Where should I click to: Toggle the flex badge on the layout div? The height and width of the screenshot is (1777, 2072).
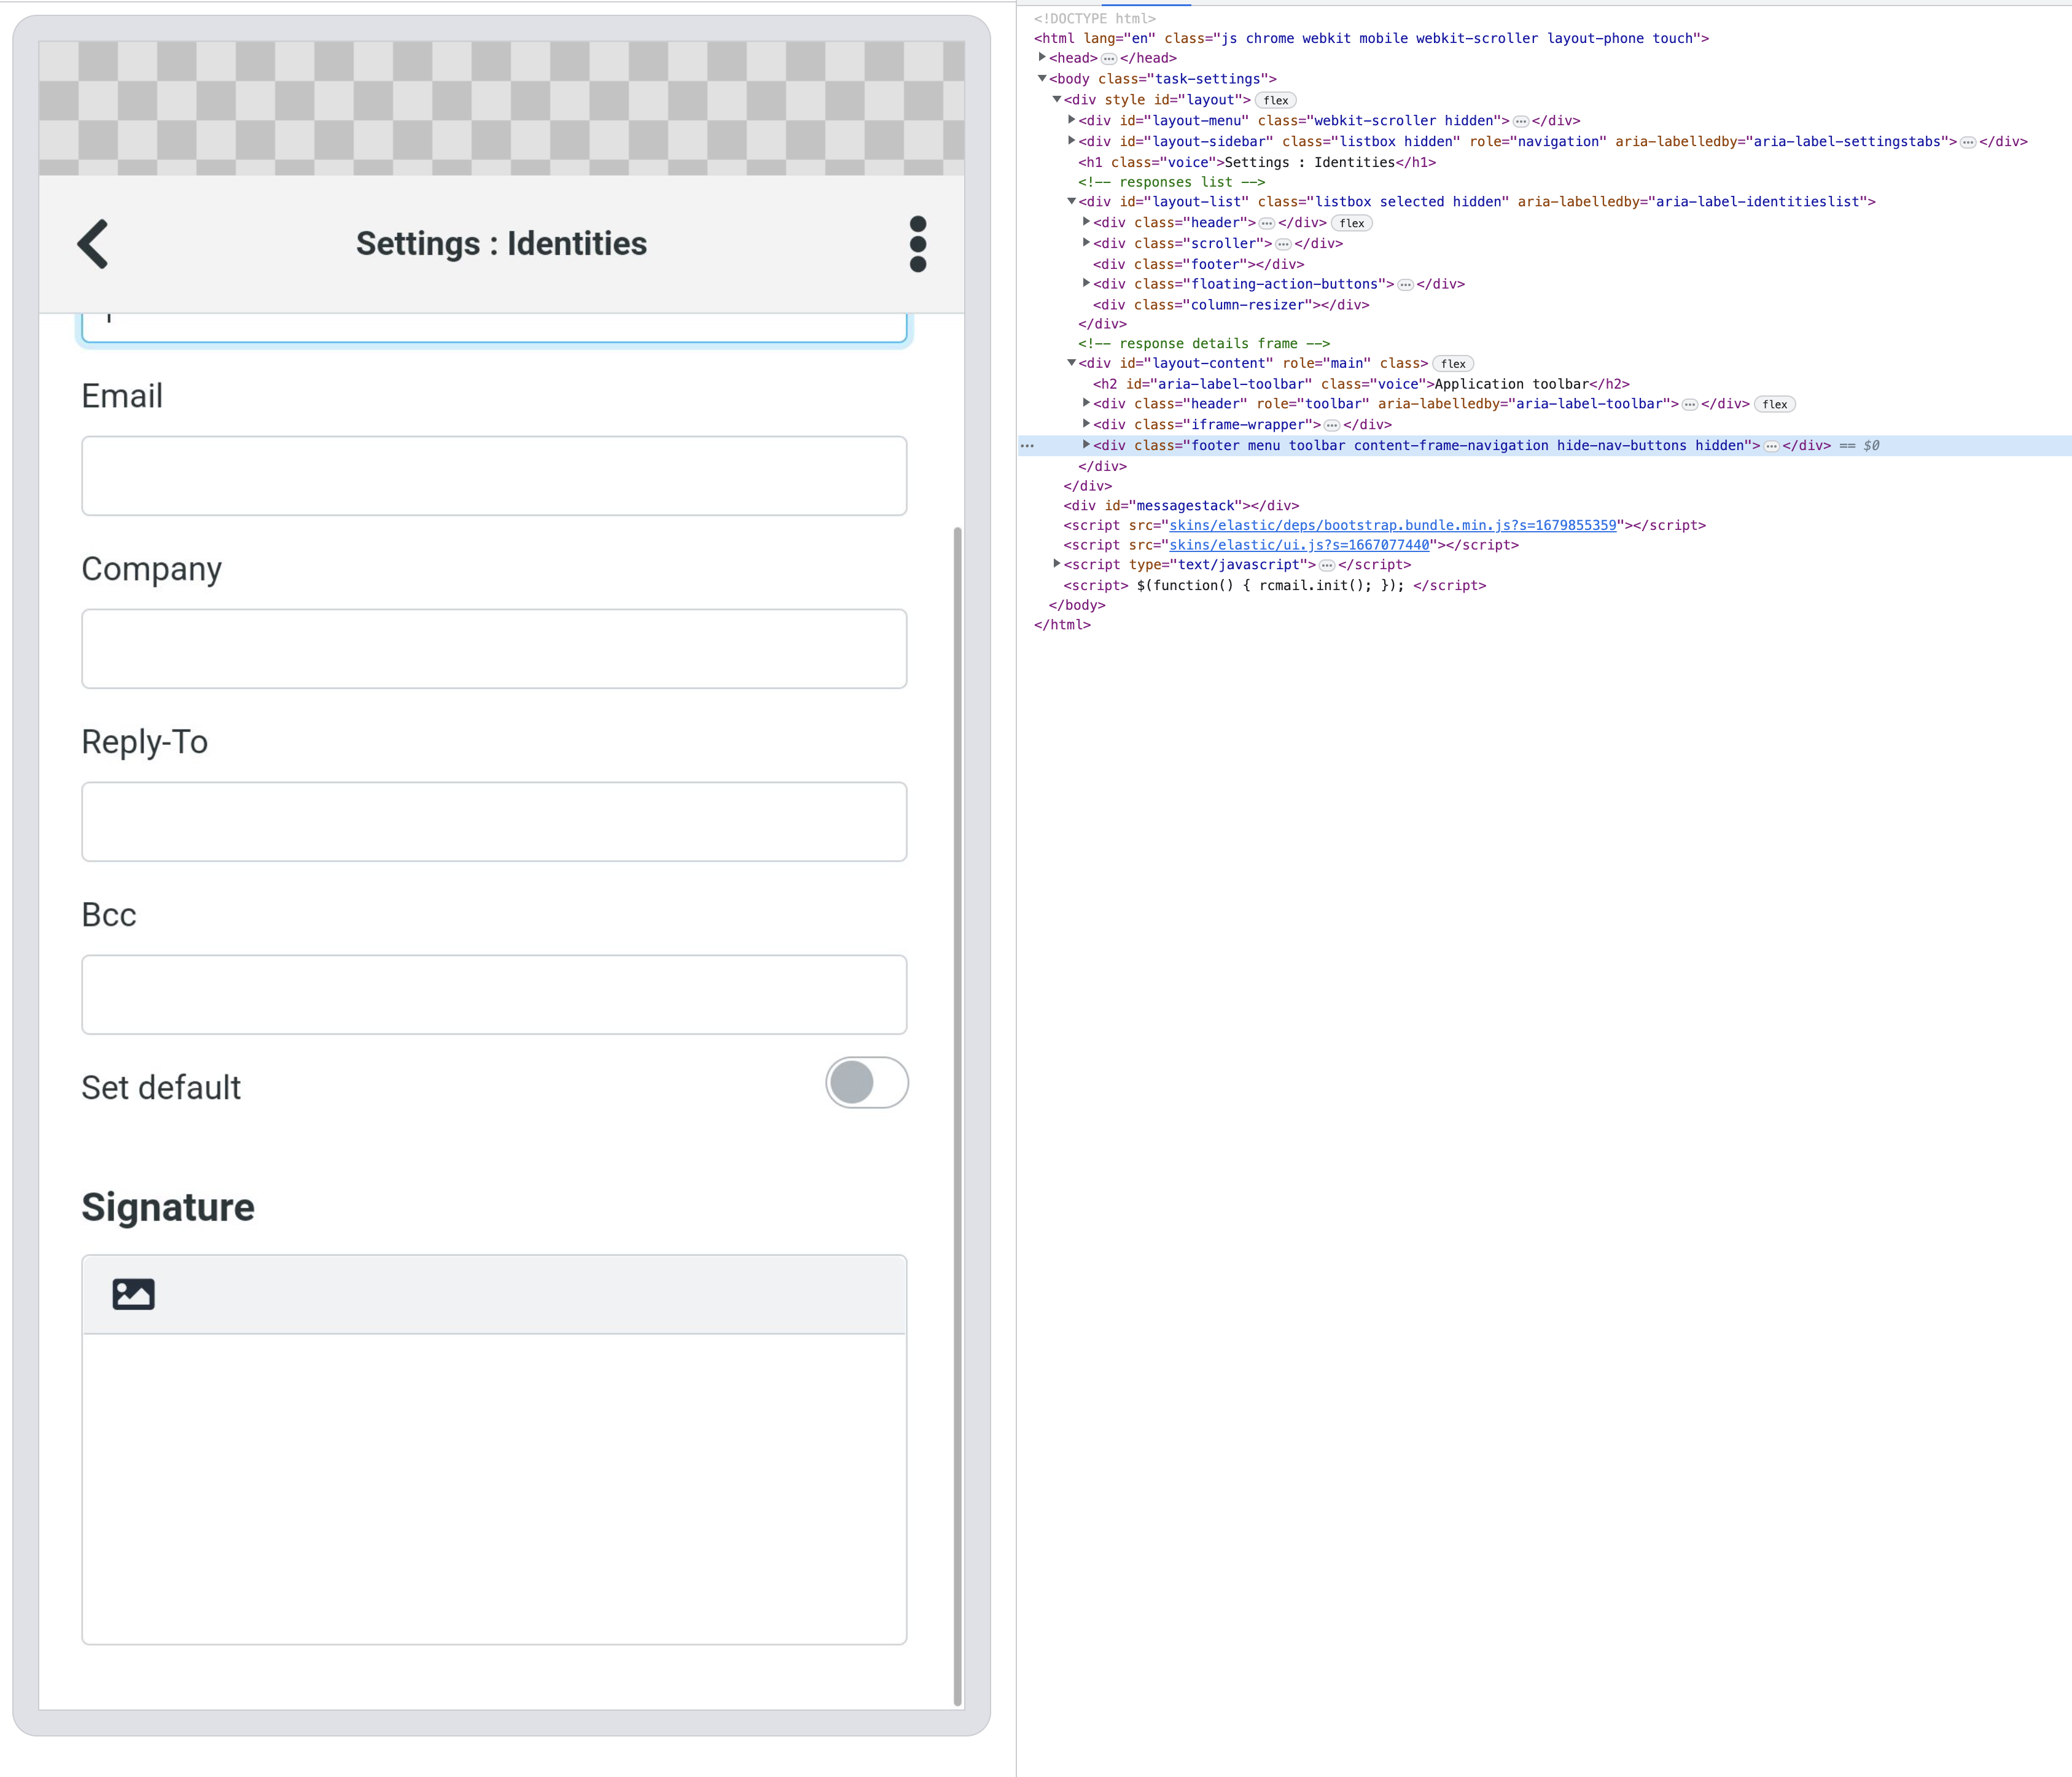pos(1275,100)
